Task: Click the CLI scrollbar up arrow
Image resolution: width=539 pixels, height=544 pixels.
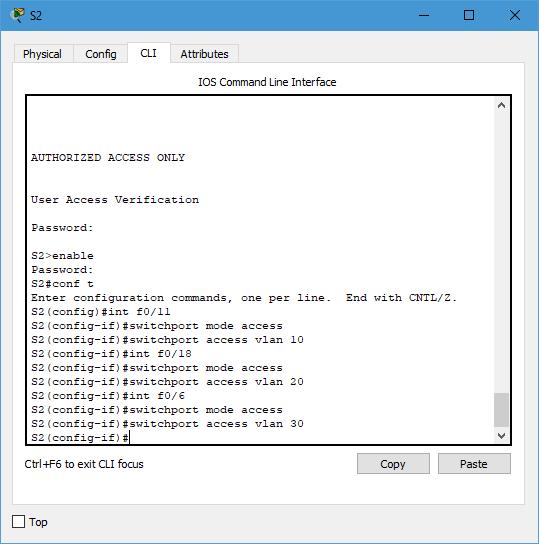Action: point(501,105)
